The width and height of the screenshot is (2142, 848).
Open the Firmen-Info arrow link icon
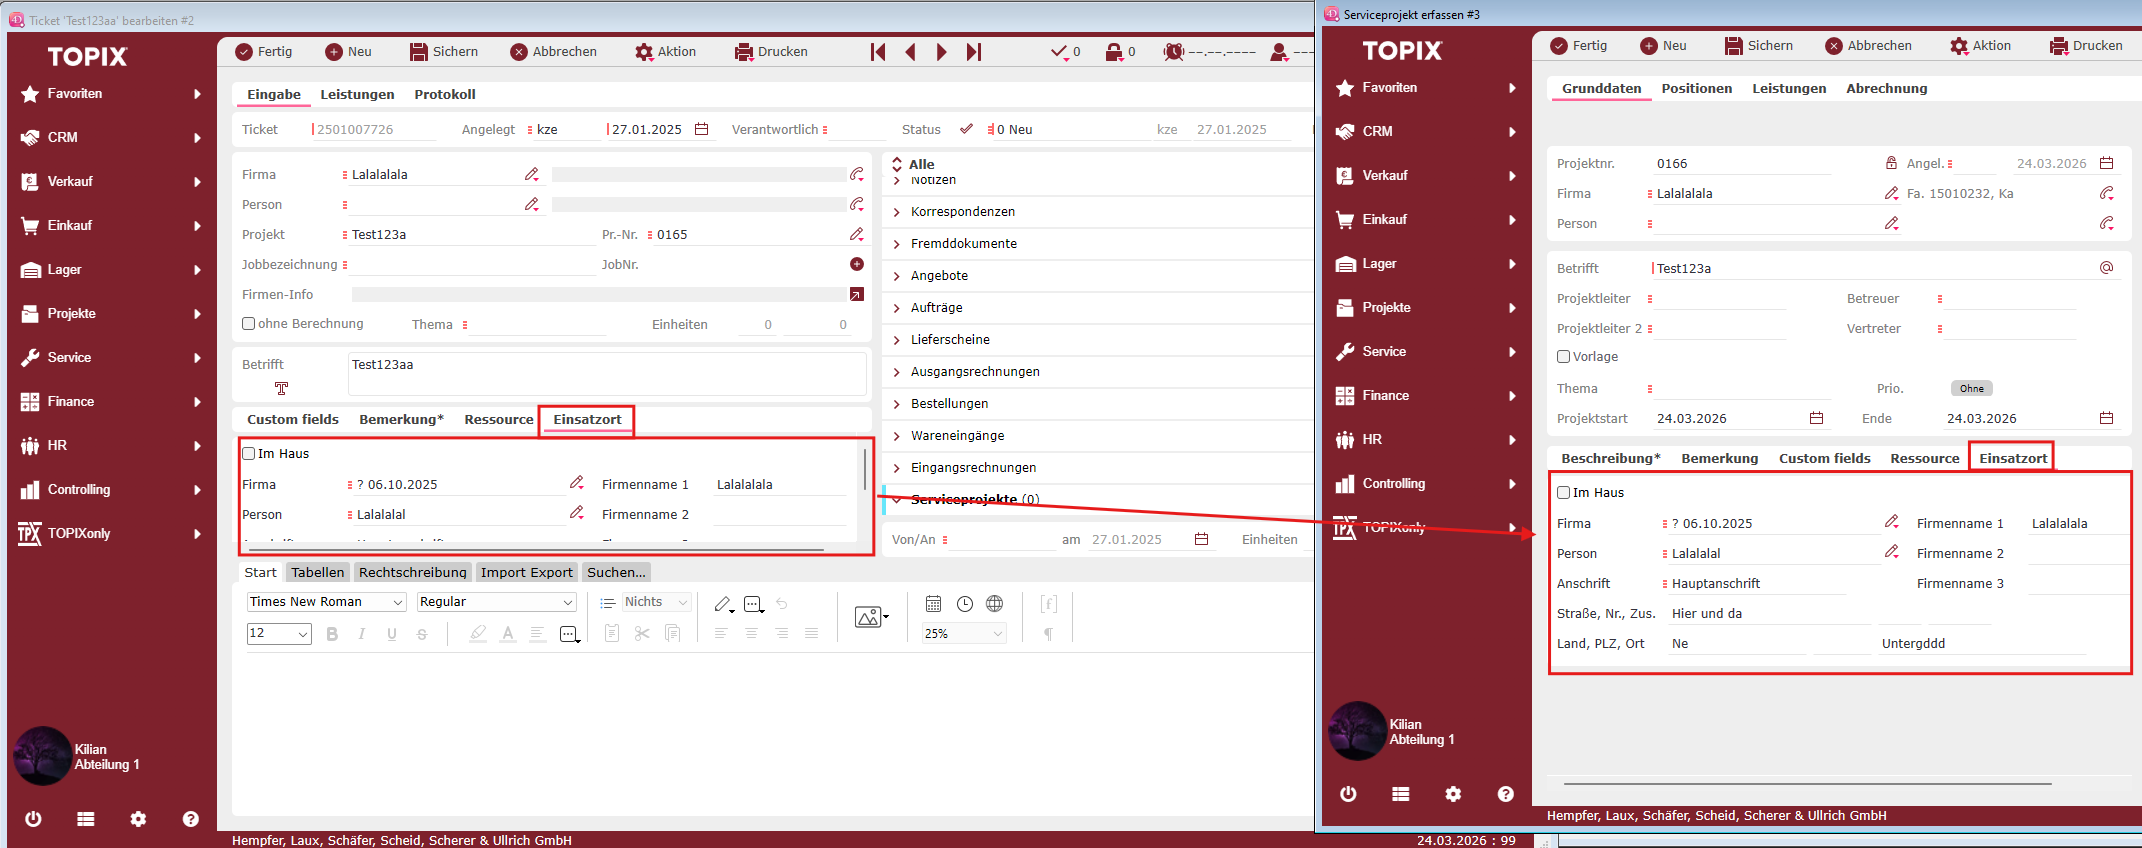click(x=857, y=294)
